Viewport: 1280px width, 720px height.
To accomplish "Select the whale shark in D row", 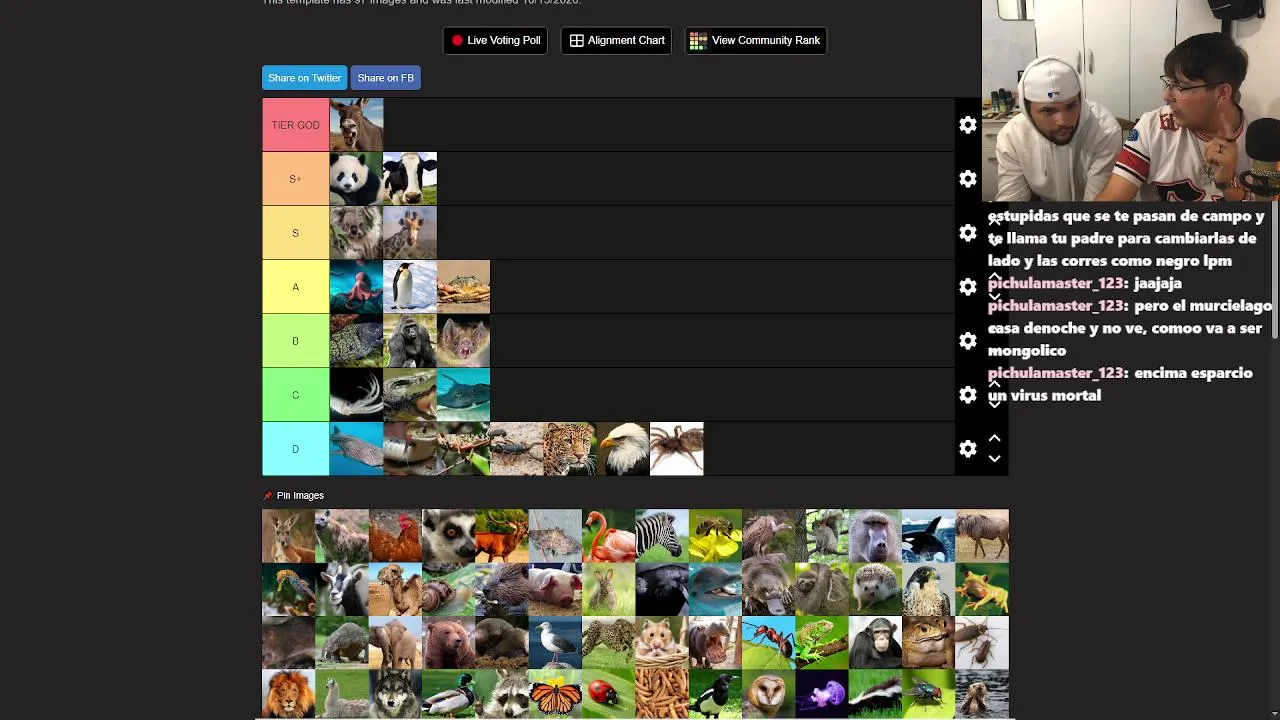I will (x=356, y=449).
